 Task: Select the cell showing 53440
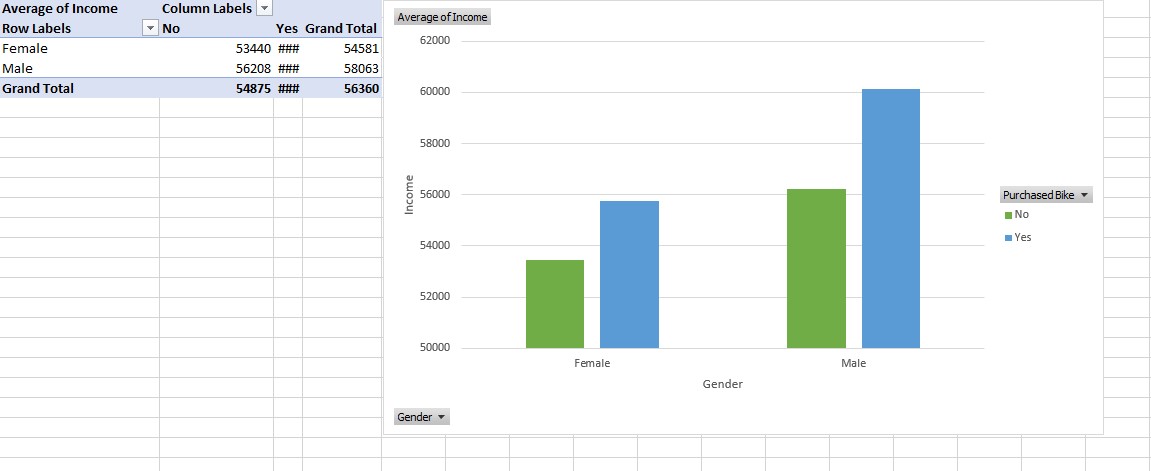coord(217,48)
